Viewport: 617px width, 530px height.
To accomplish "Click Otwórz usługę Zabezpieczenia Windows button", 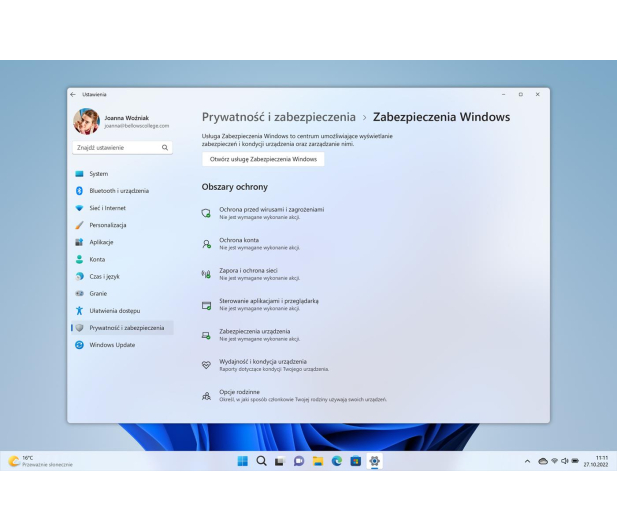I will (263, 159).
